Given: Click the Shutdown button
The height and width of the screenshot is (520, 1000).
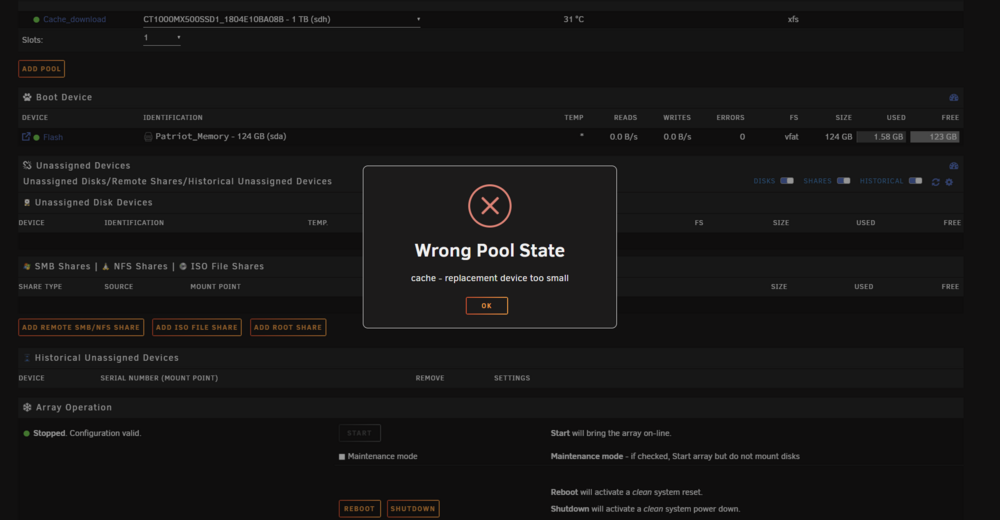Looking at the screenshot, I should tap(413, 509).
